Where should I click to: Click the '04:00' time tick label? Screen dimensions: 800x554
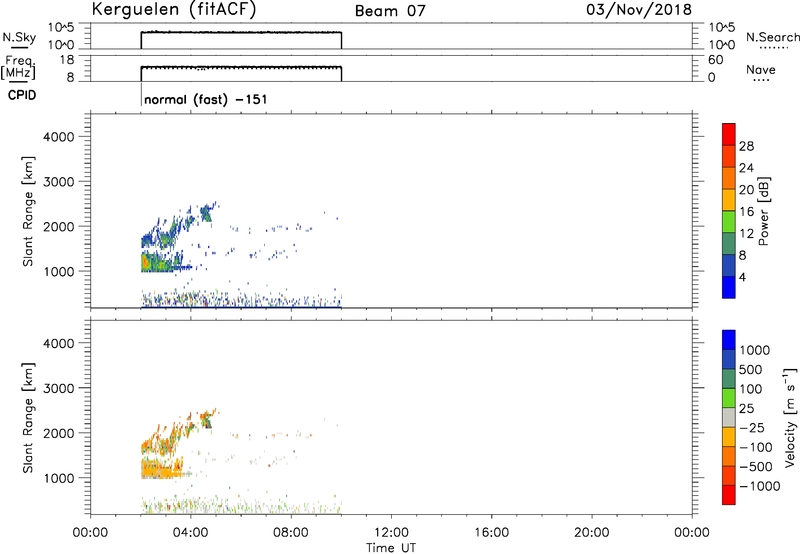[190, 533]
